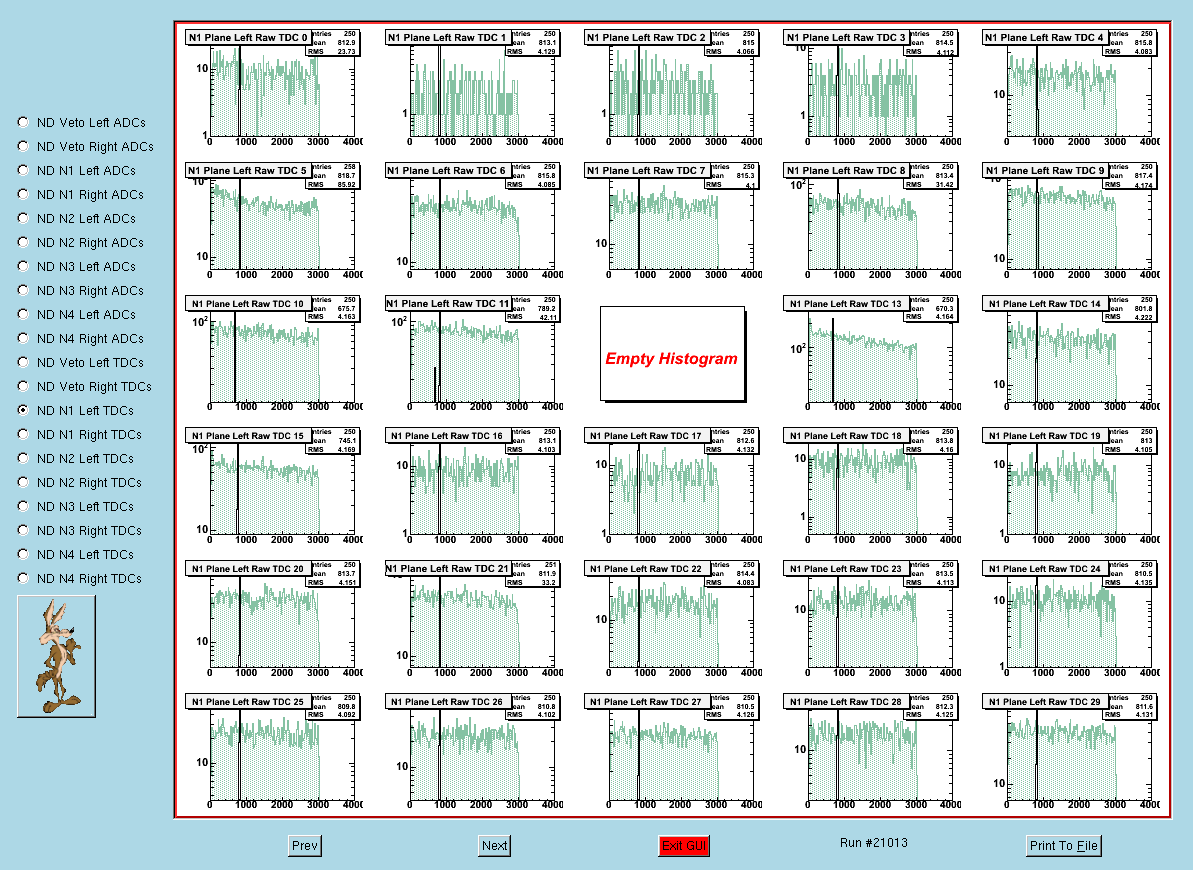The width and height of the screenshot is (1193, 870).
Task: Open the N1 Plane Left Raw TDC 15 plot
Action: [x=274, y=486]
